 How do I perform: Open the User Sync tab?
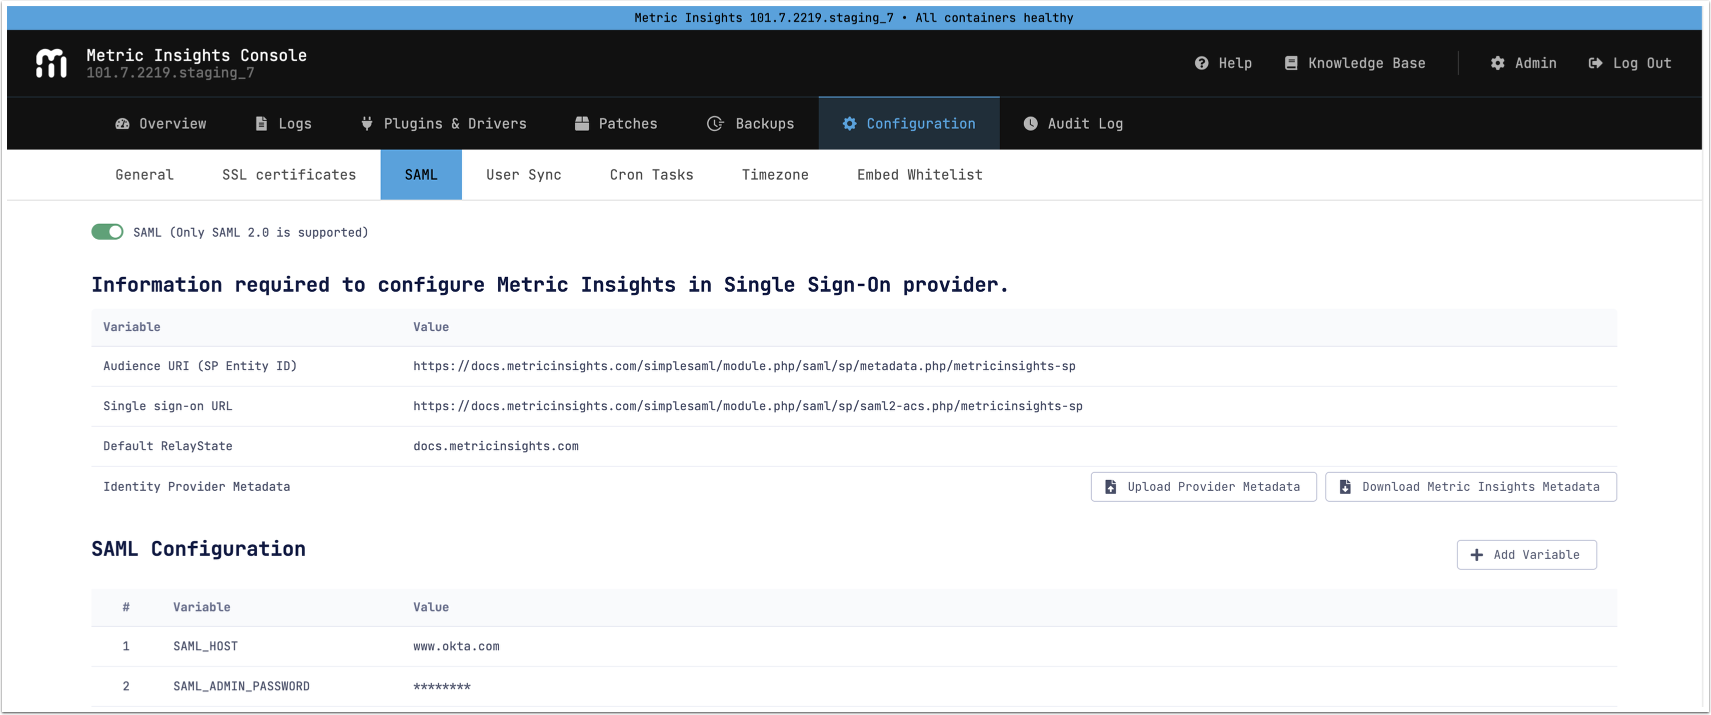coord(524,175)
